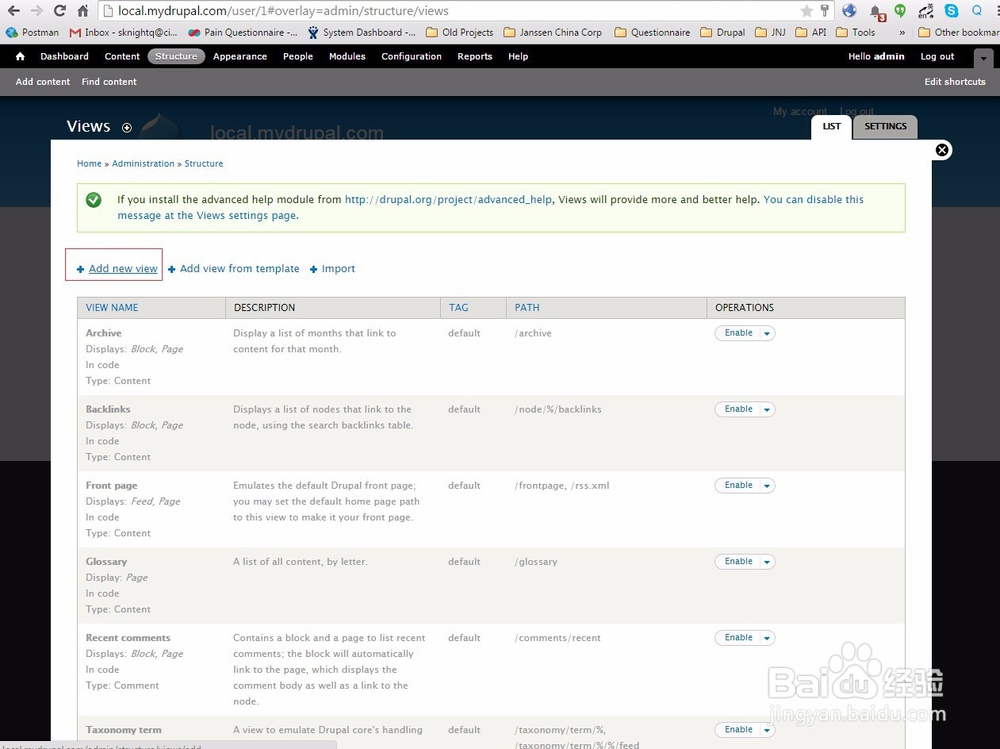The height and width of the screenshot is (749, 1000).
Task: Open the Reports admin menu item
Action: click(x=474, y=56)
